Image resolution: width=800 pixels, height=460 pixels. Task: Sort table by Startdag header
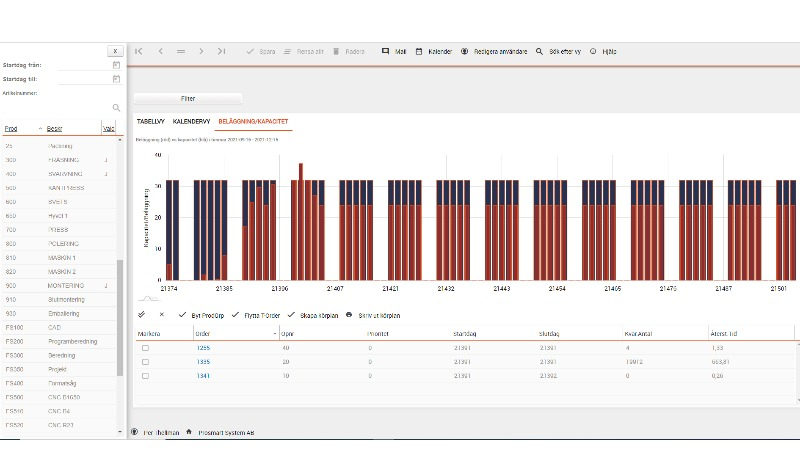click(464, 334)
